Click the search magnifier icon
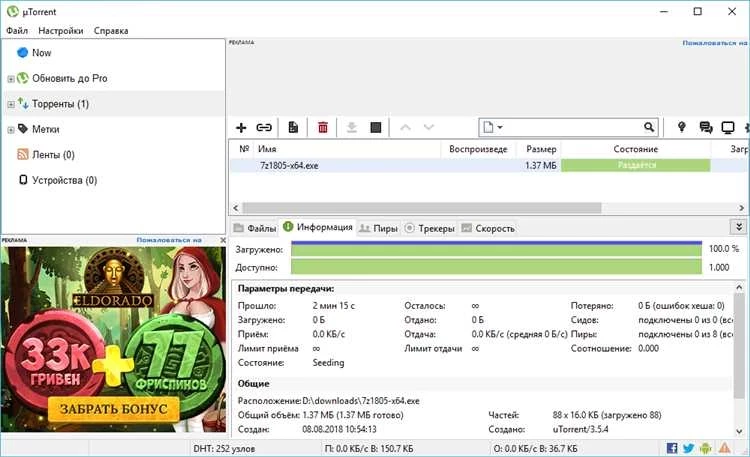The image size is (750, 457). pyautogui.click(x=649, y=127)
